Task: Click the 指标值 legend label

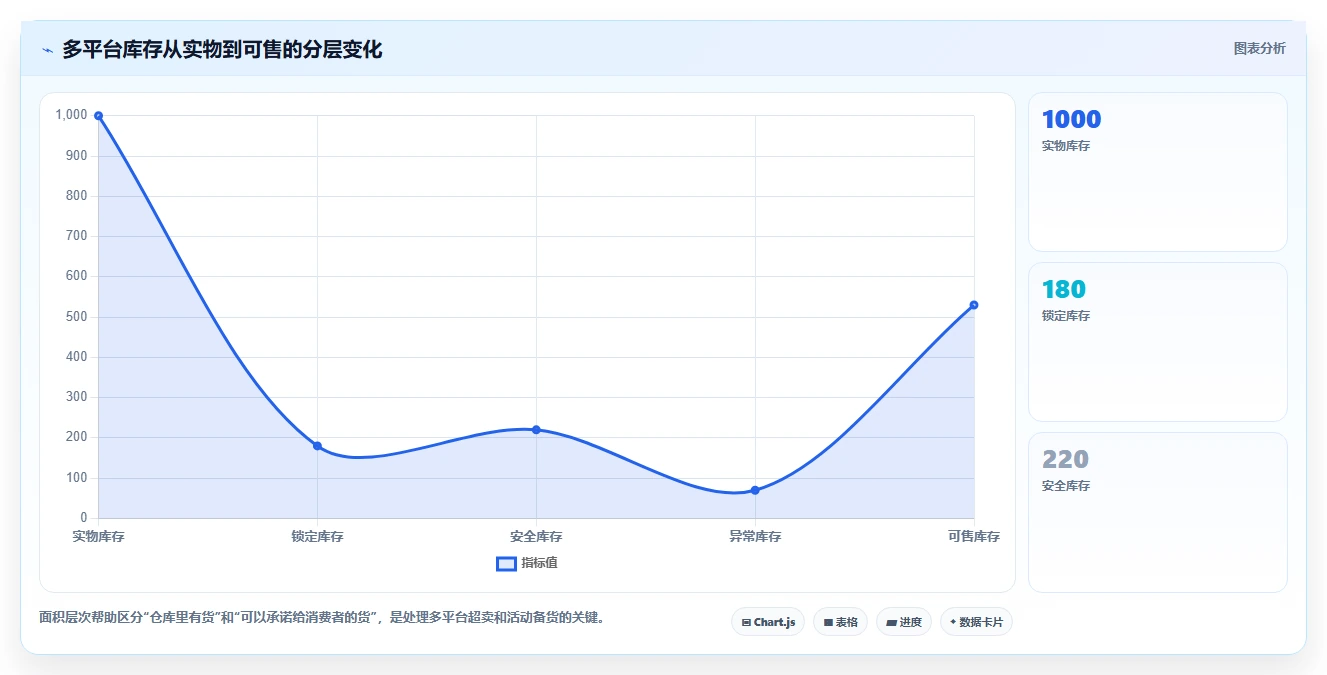Action: pyautogui.click(x=539, y=564)
